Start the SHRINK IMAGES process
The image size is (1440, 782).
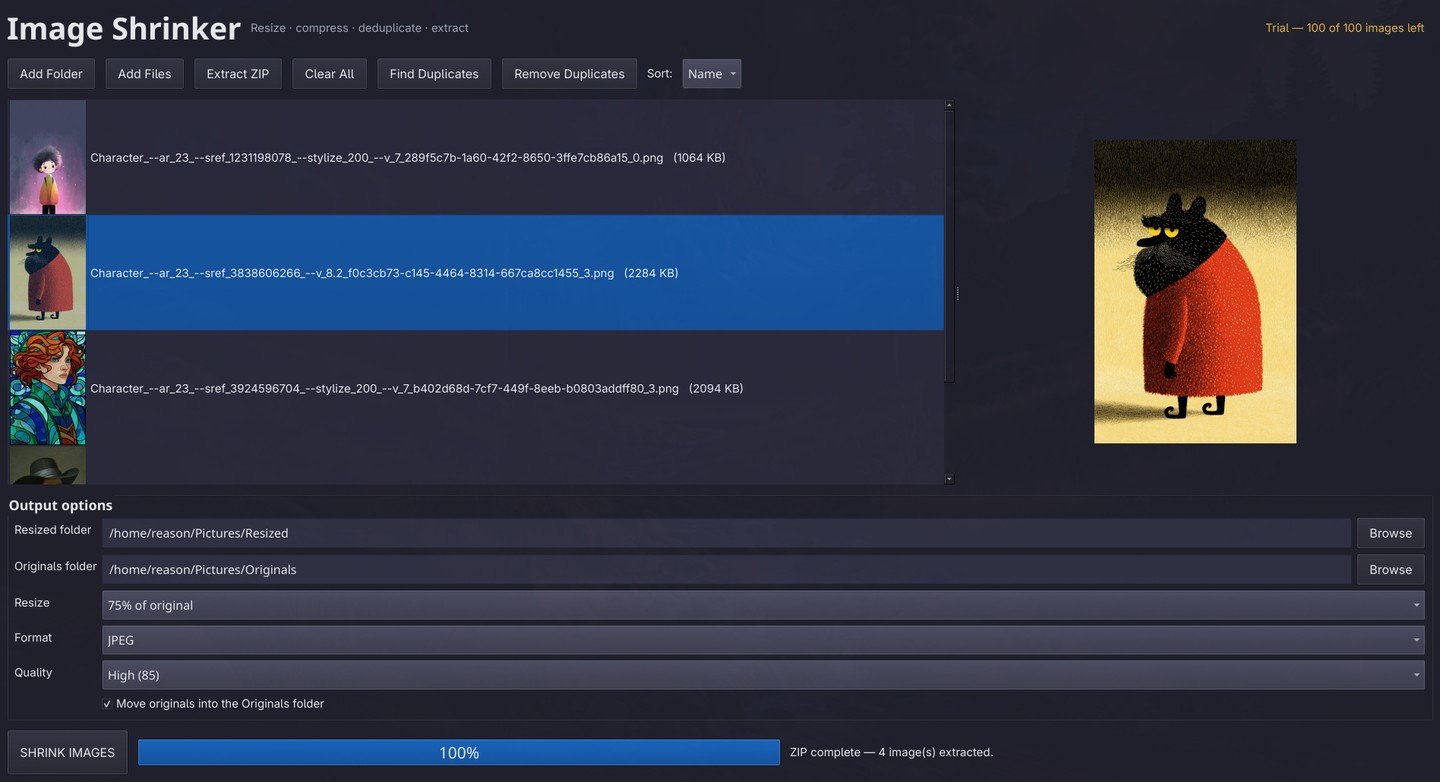67,752
